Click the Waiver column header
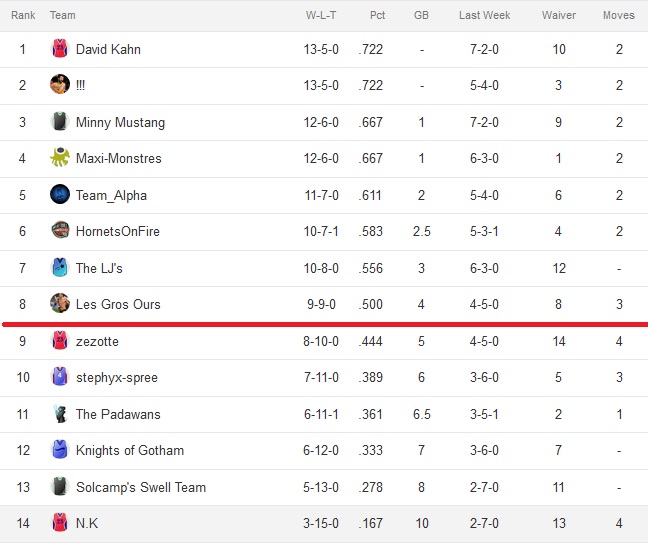 click(559, 15)
